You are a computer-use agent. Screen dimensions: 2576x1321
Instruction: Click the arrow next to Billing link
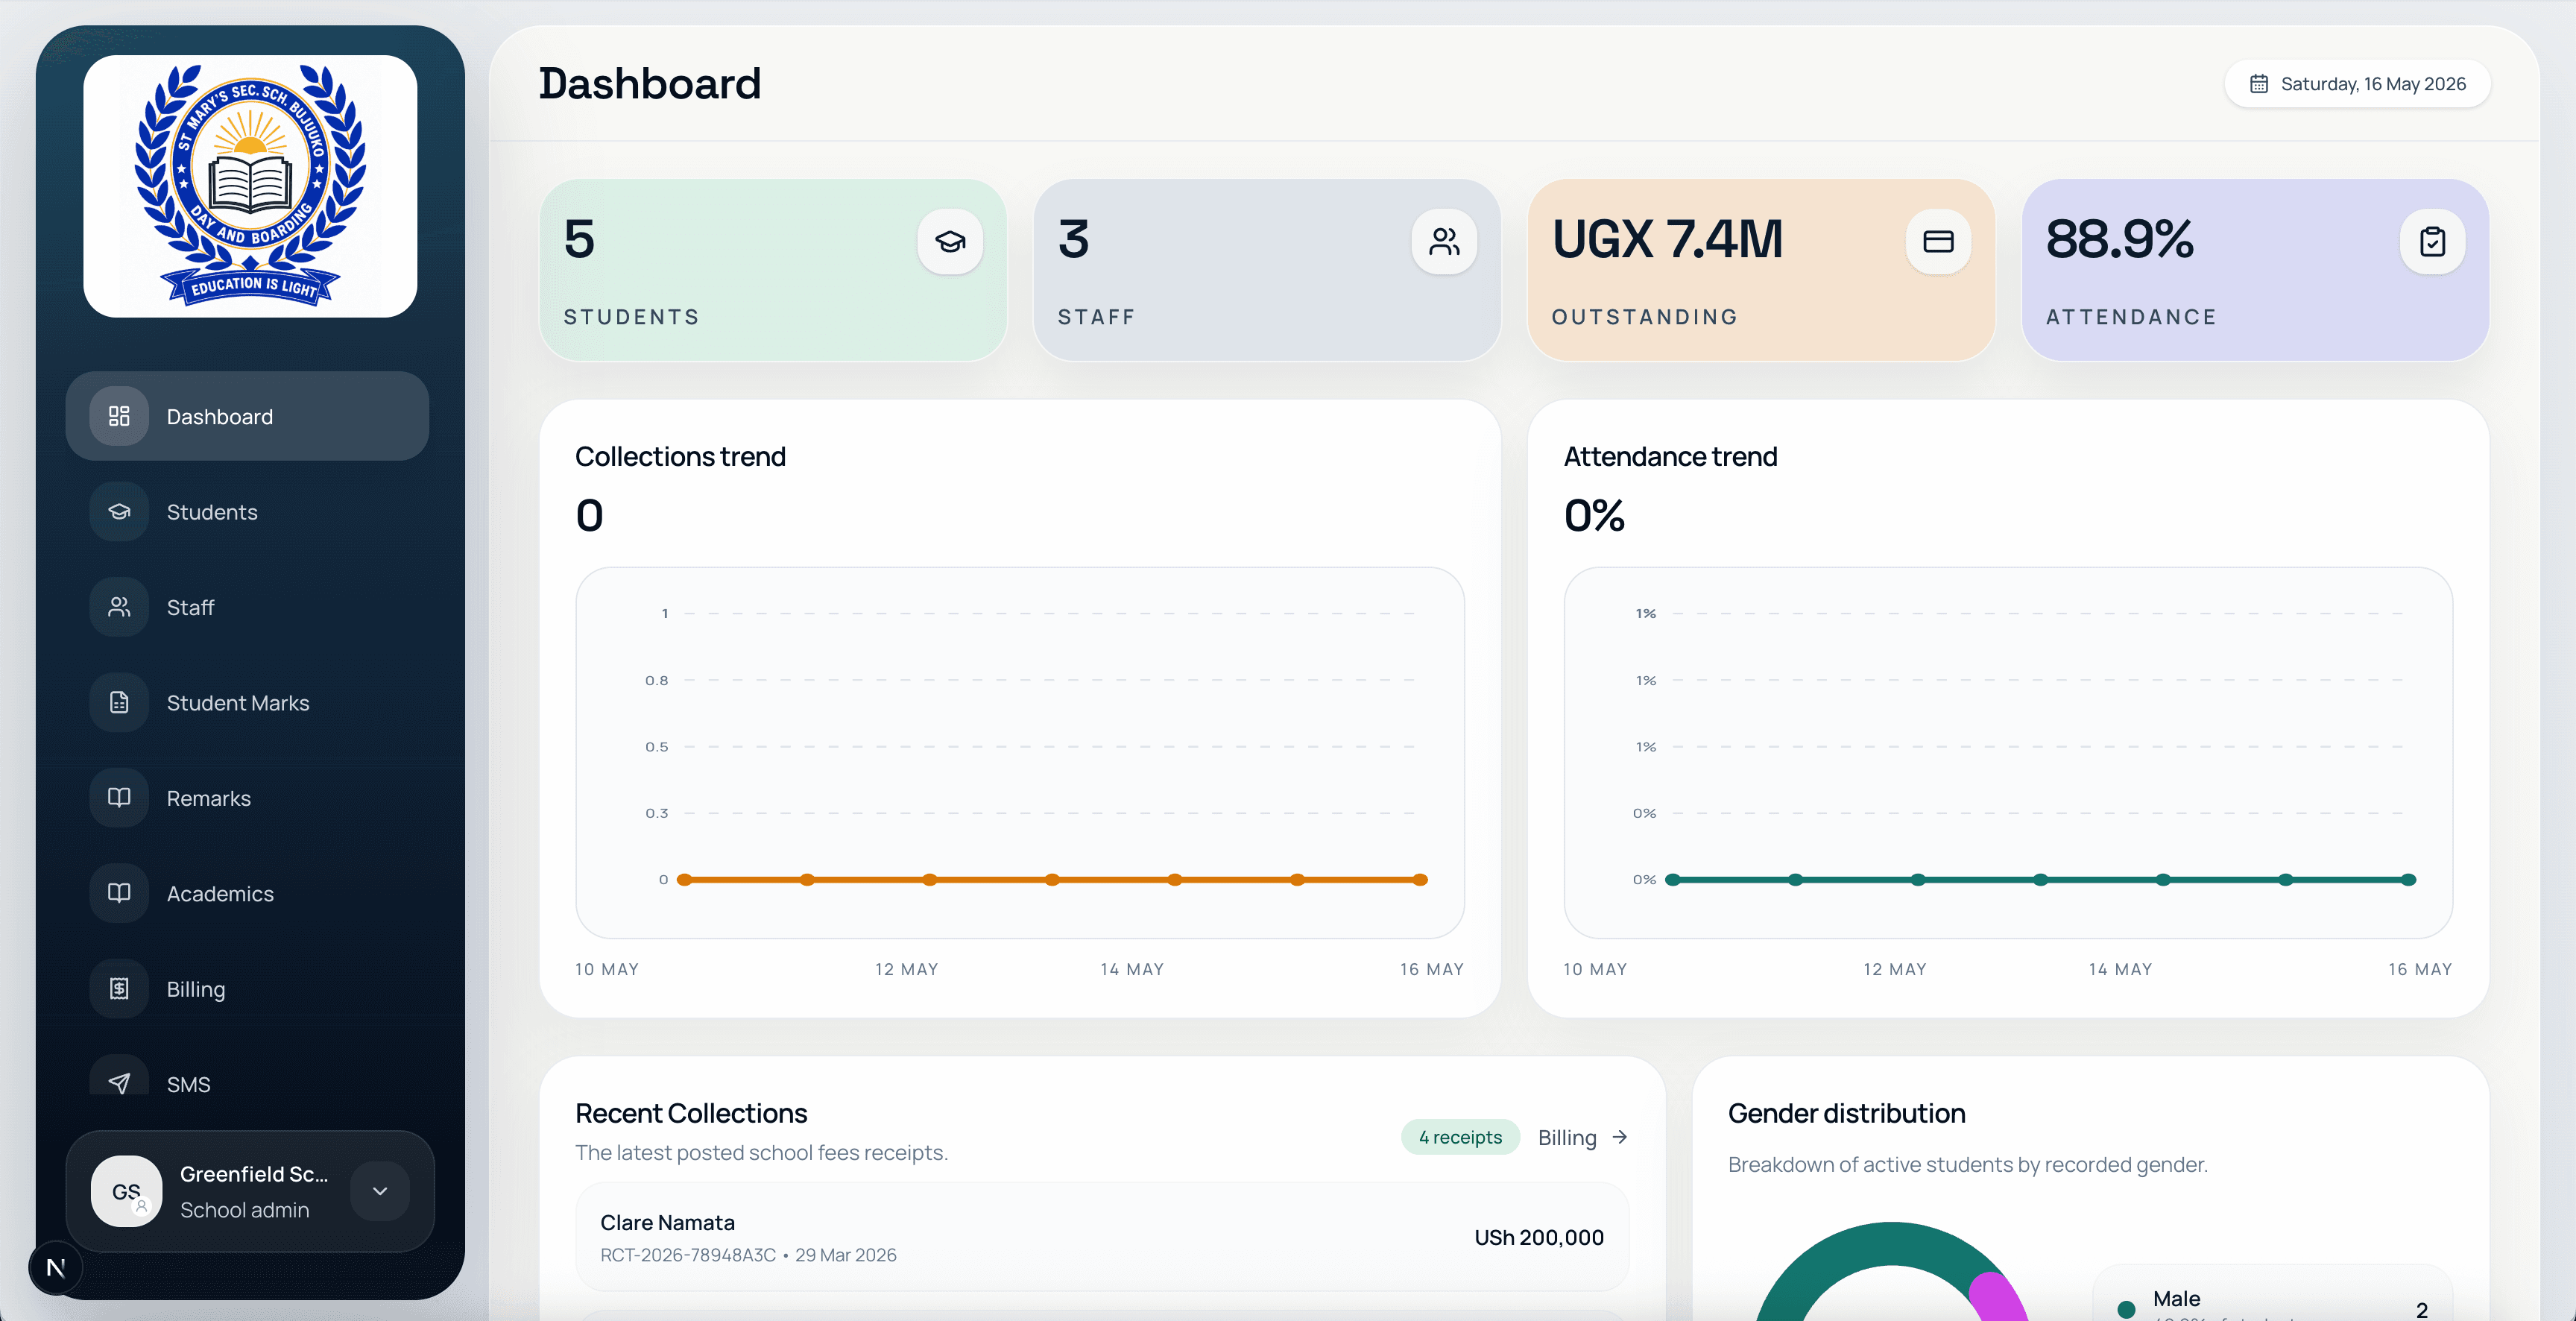(x=1620, y=1137)
